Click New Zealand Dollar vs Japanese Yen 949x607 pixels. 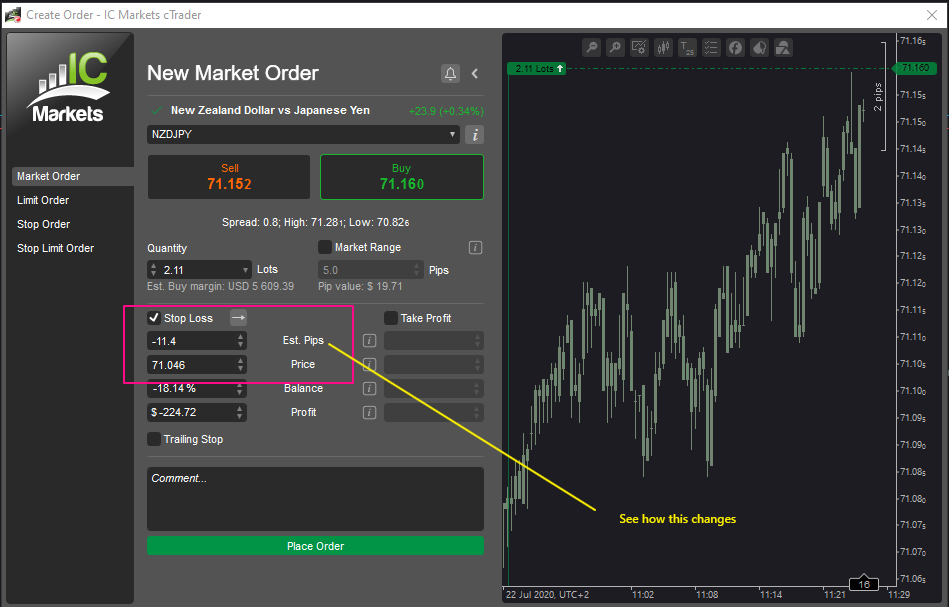270,110
